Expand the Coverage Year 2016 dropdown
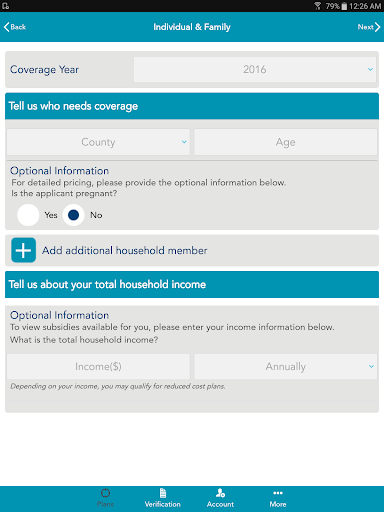384x512 pixels. tap(255, 69)
